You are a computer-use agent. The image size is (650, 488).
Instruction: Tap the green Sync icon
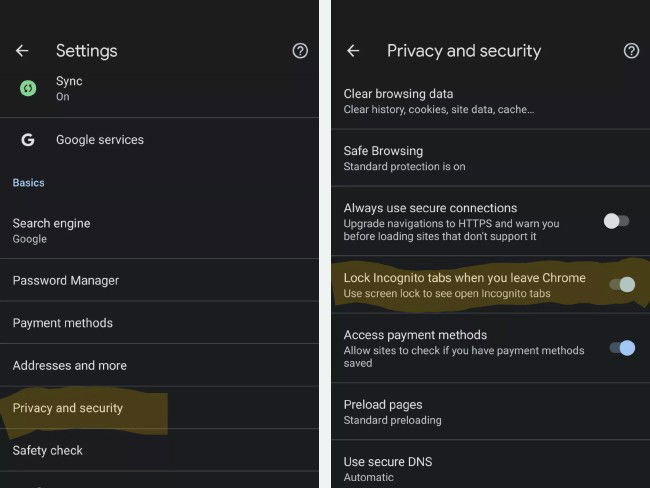(28, 88)
